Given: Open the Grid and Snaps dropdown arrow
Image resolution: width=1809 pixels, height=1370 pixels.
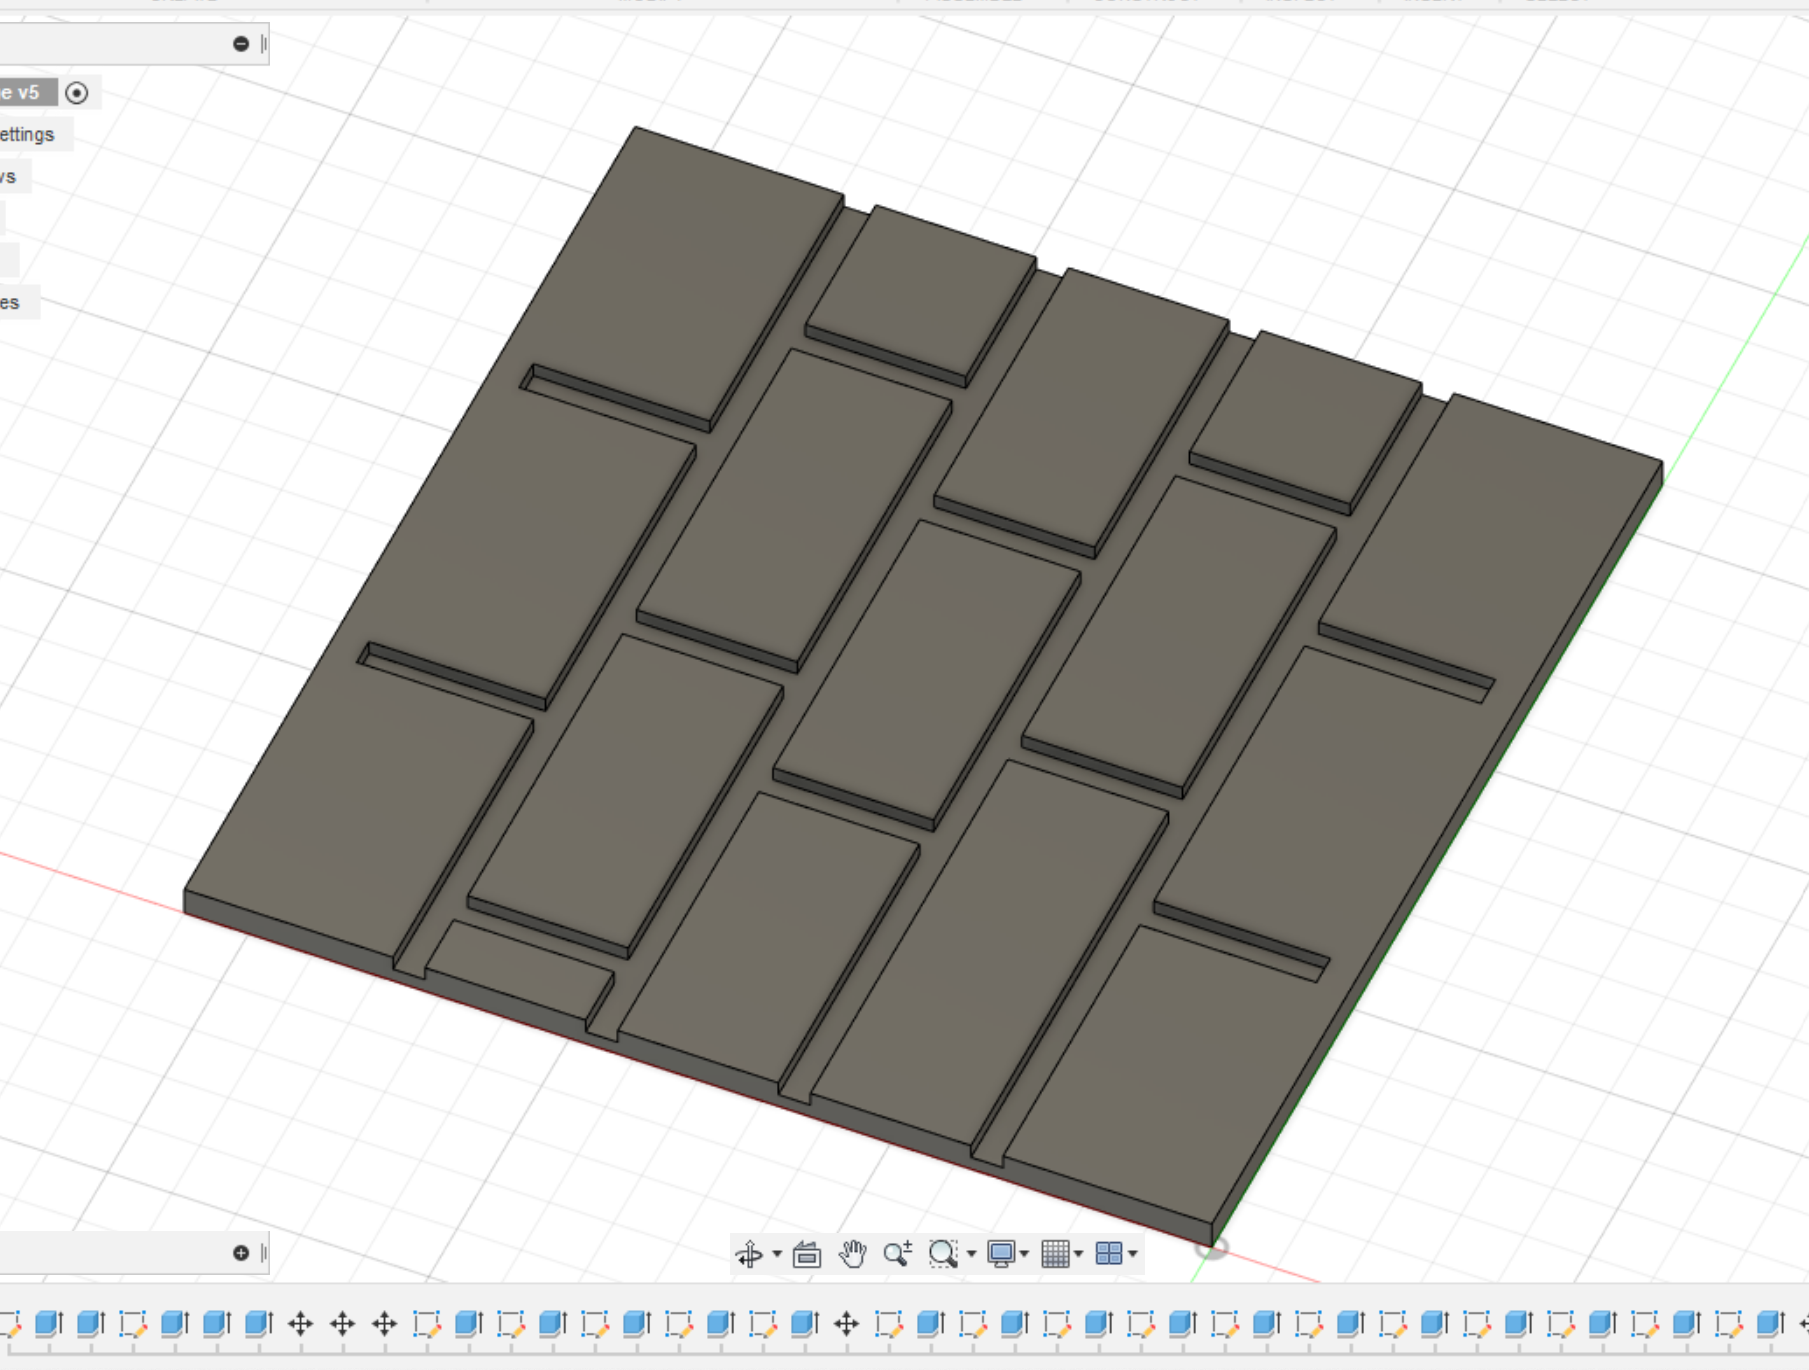Looking at the screenshot, I should 1078,1254.
